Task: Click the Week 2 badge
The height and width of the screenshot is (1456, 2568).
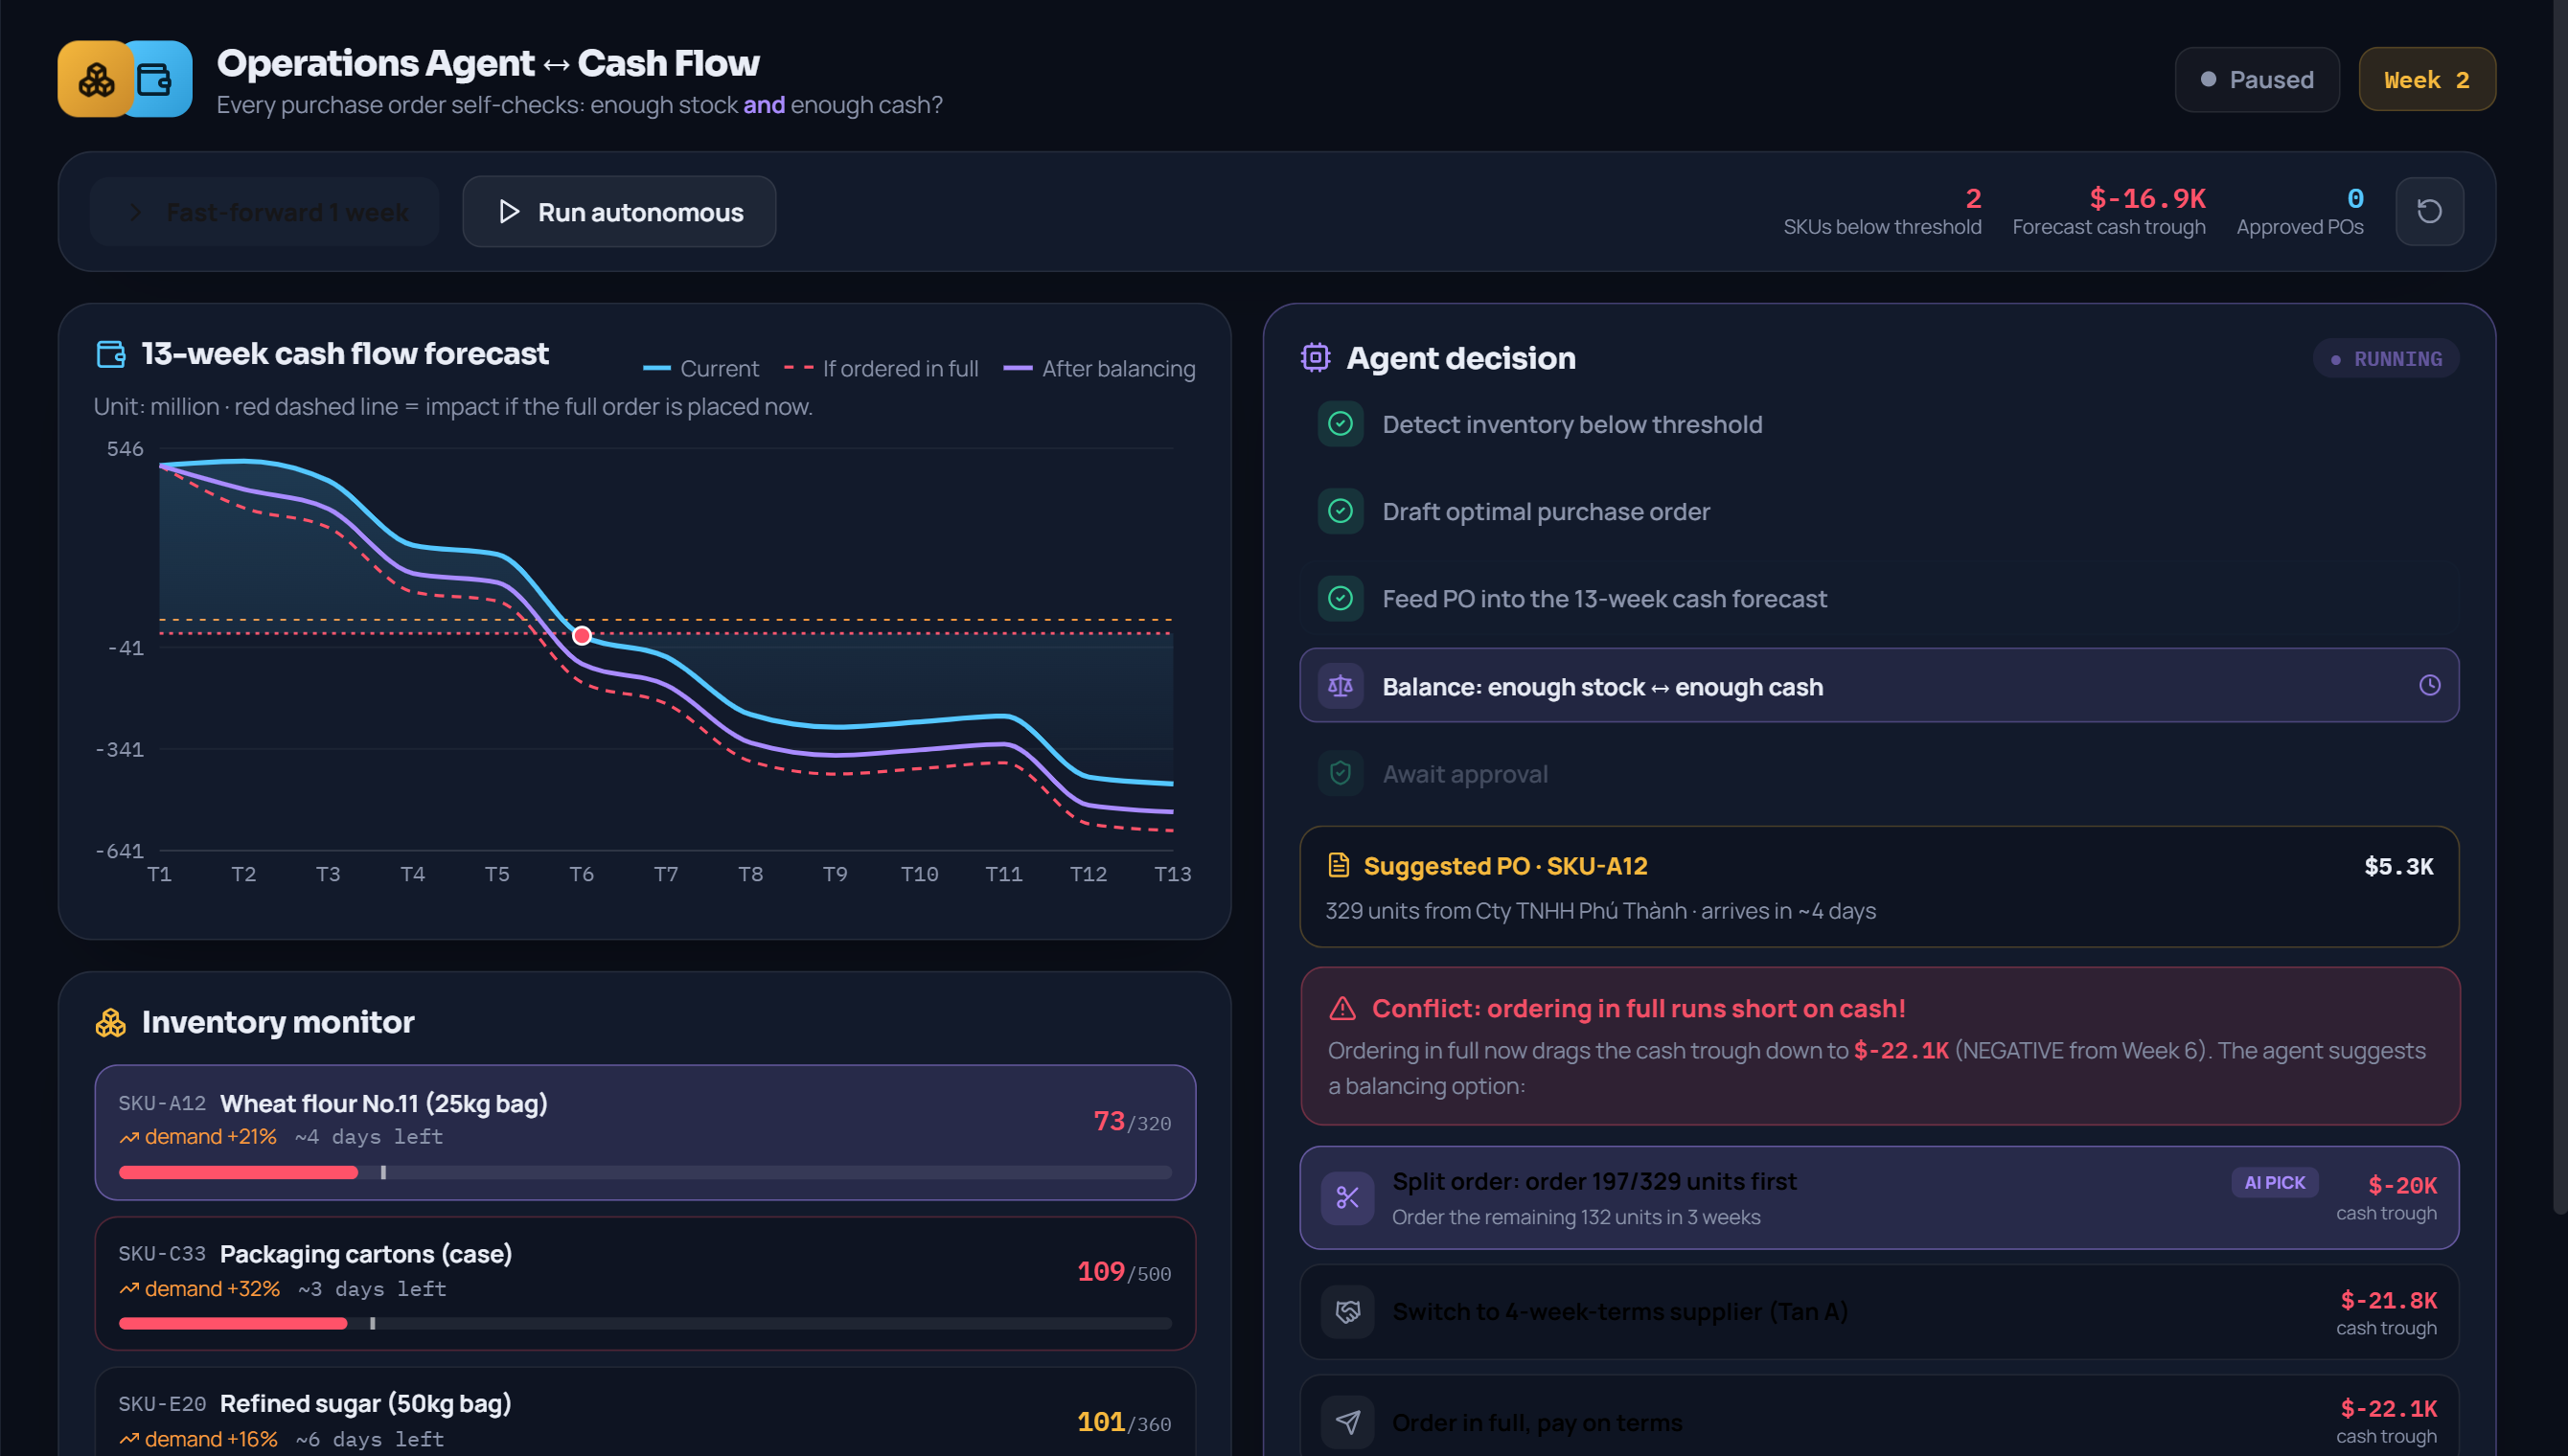Action: (x=2427, y=79)
